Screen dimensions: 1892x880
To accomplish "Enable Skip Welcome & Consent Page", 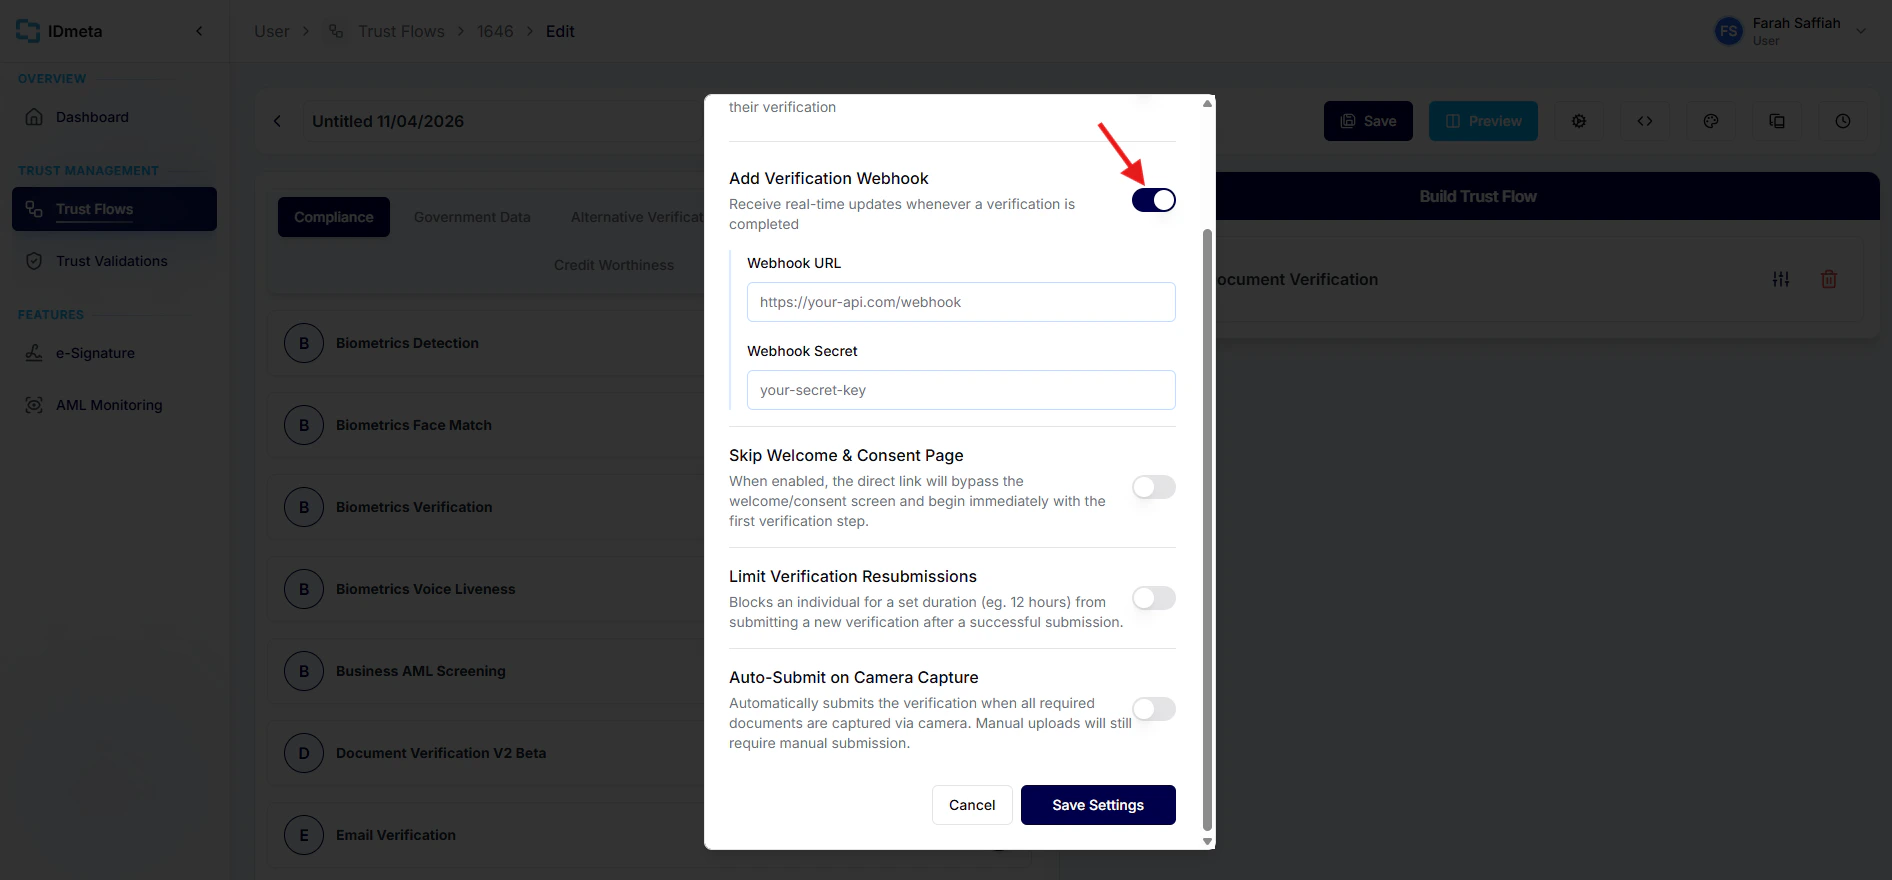I will [1153, 487].
